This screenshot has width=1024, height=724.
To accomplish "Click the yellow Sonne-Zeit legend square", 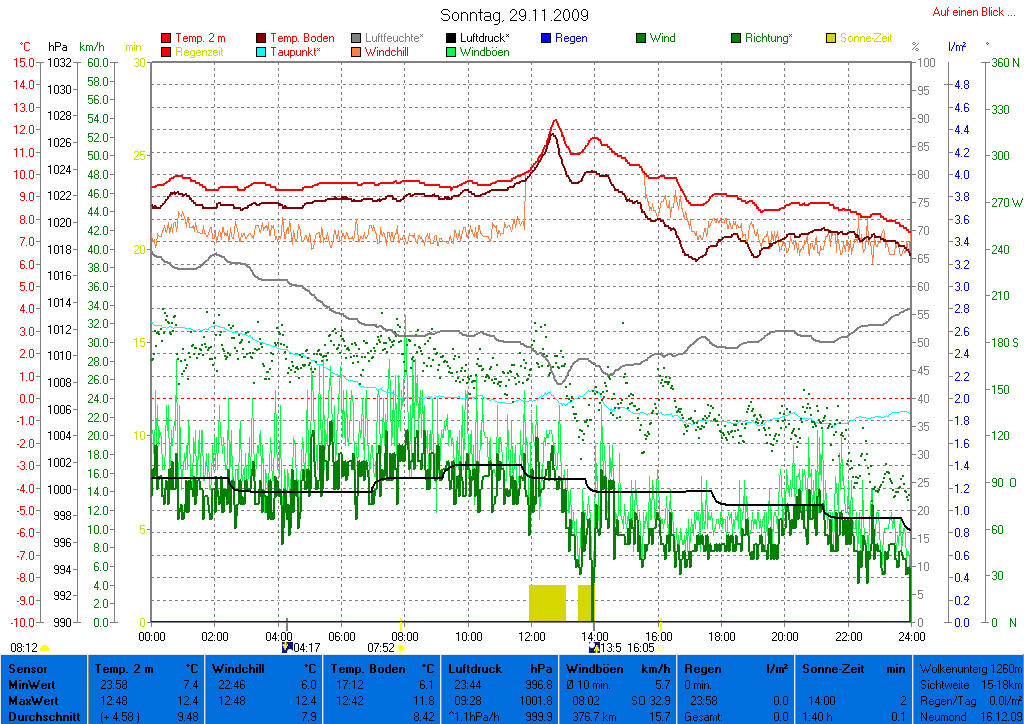I will (x=831, y=38).
